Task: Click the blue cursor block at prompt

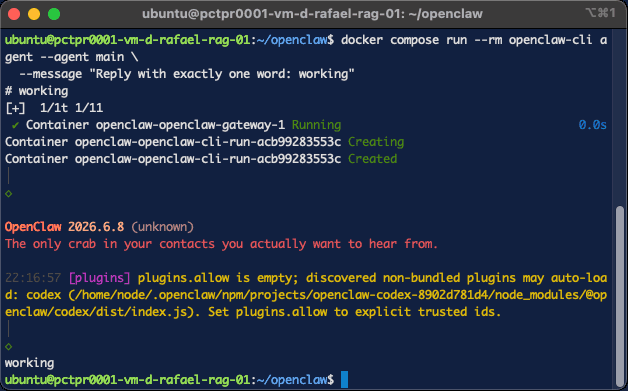Action: [344, 379]
